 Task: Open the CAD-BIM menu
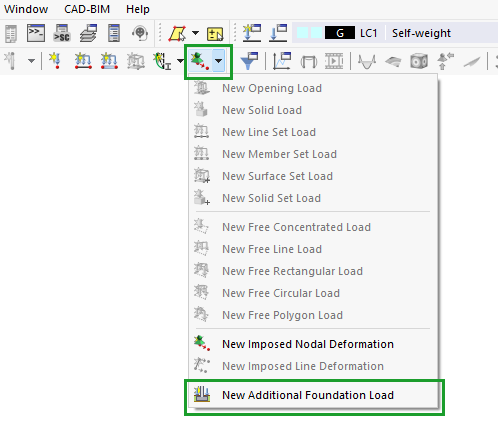(87, 9)
